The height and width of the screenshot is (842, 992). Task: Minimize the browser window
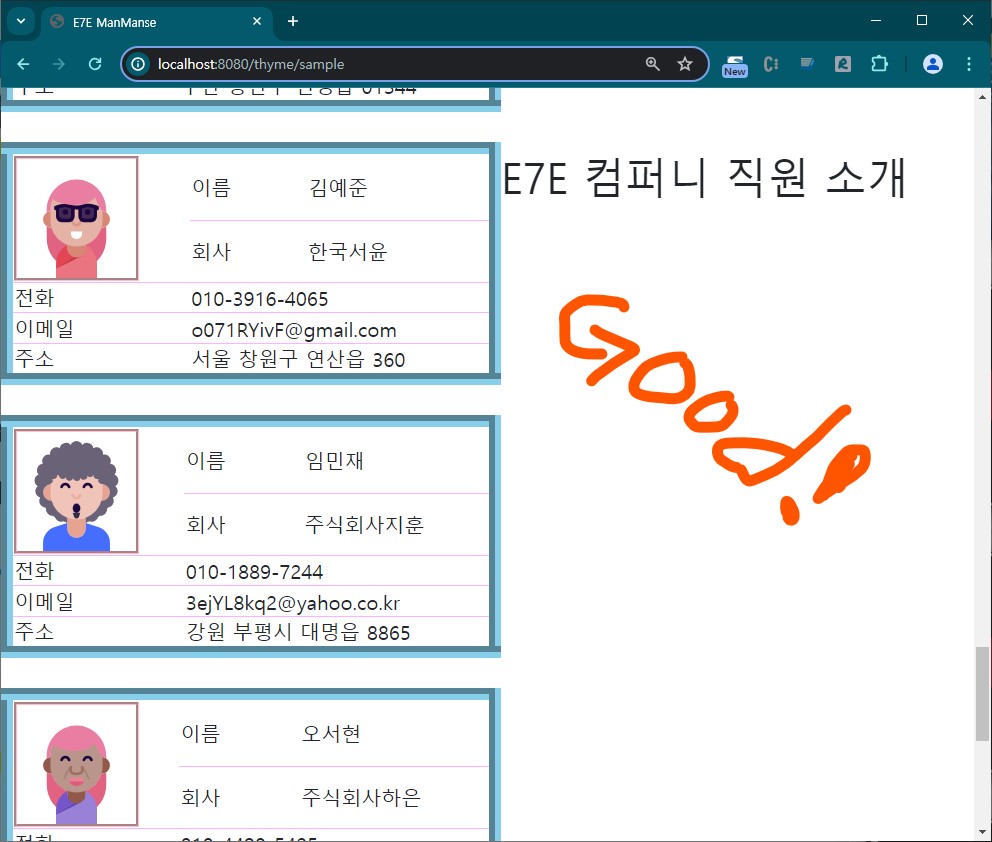click(876, 21)
